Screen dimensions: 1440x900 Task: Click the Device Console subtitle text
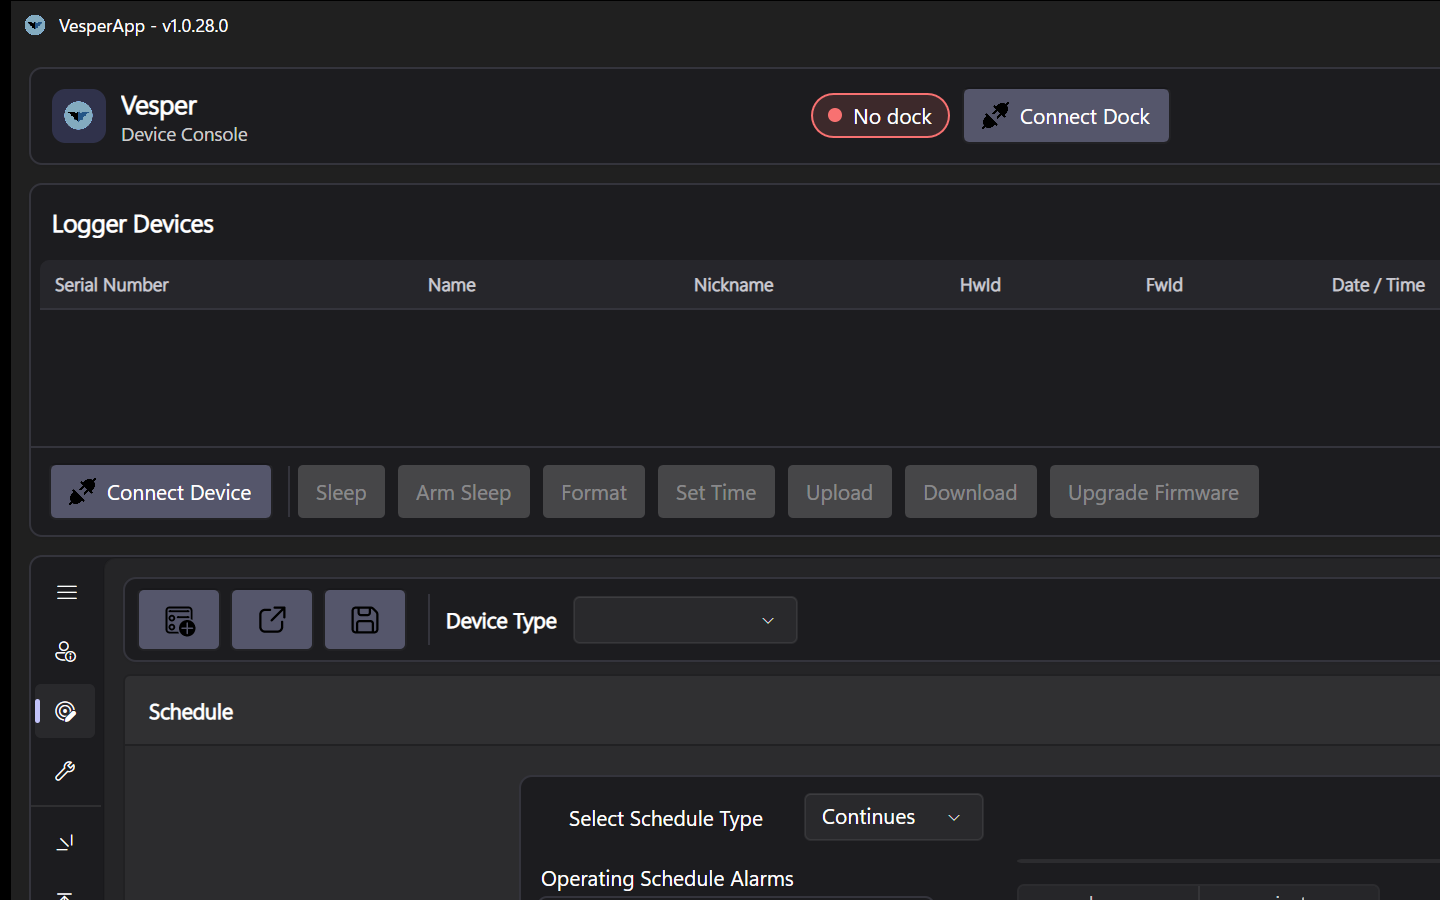[184, 134]
